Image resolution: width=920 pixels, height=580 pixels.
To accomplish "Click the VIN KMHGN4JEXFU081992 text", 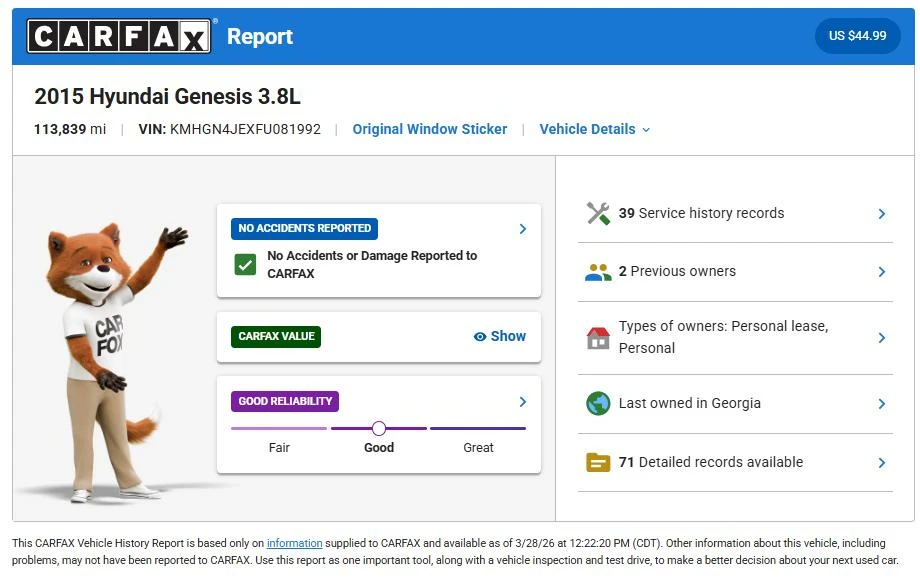I will pos(229,129).
